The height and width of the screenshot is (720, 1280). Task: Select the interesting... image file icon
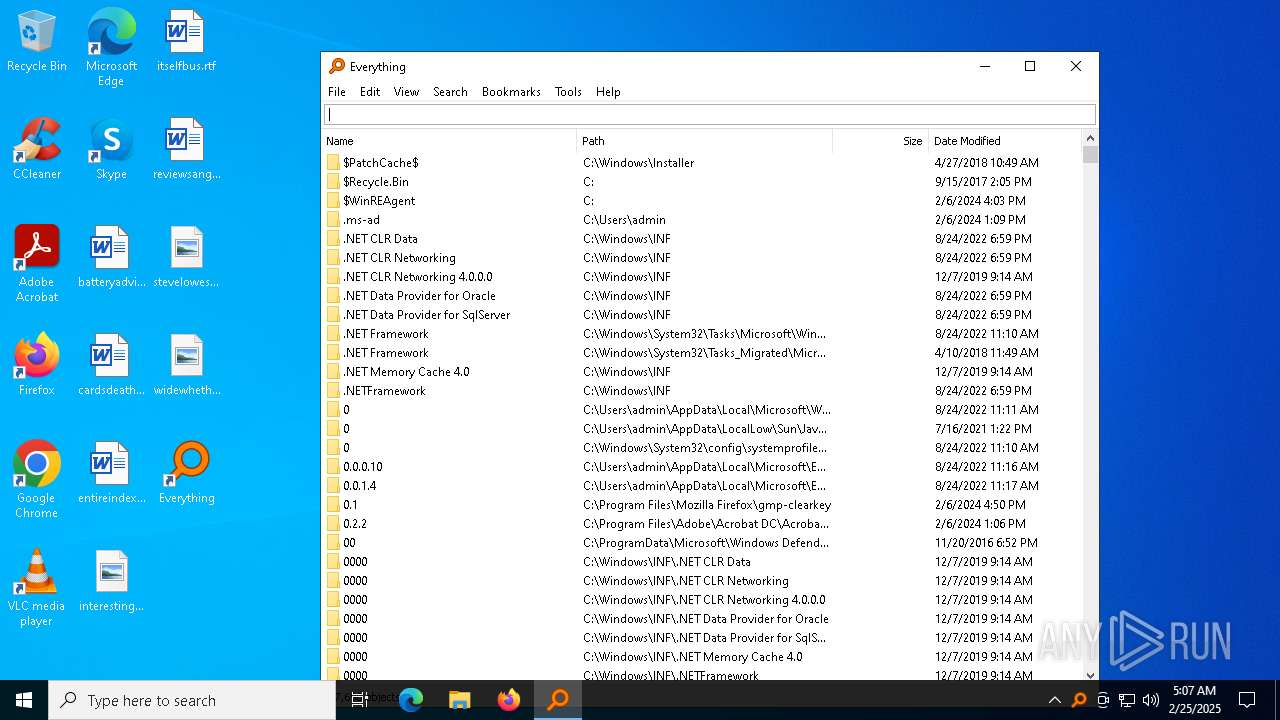pyautogui.click(x=111, y=582)
